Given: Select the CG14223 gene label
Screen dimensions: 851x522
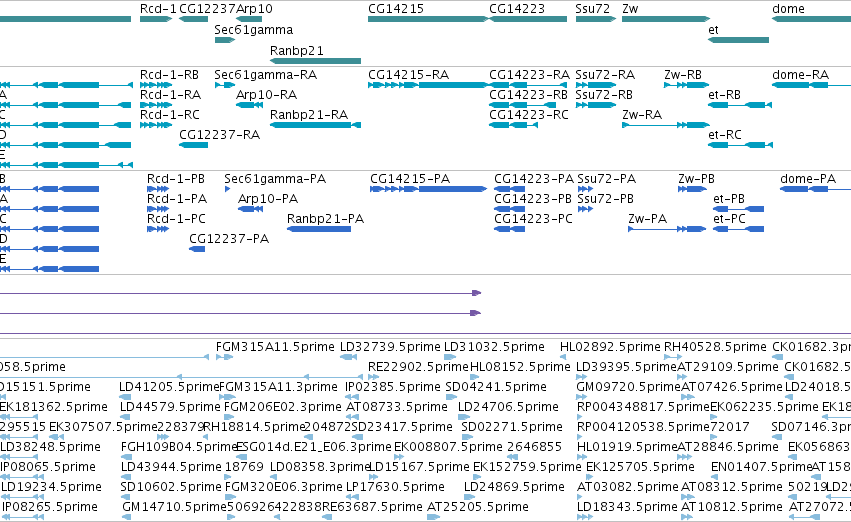Looking at the screenshot, I should (517, 9).
